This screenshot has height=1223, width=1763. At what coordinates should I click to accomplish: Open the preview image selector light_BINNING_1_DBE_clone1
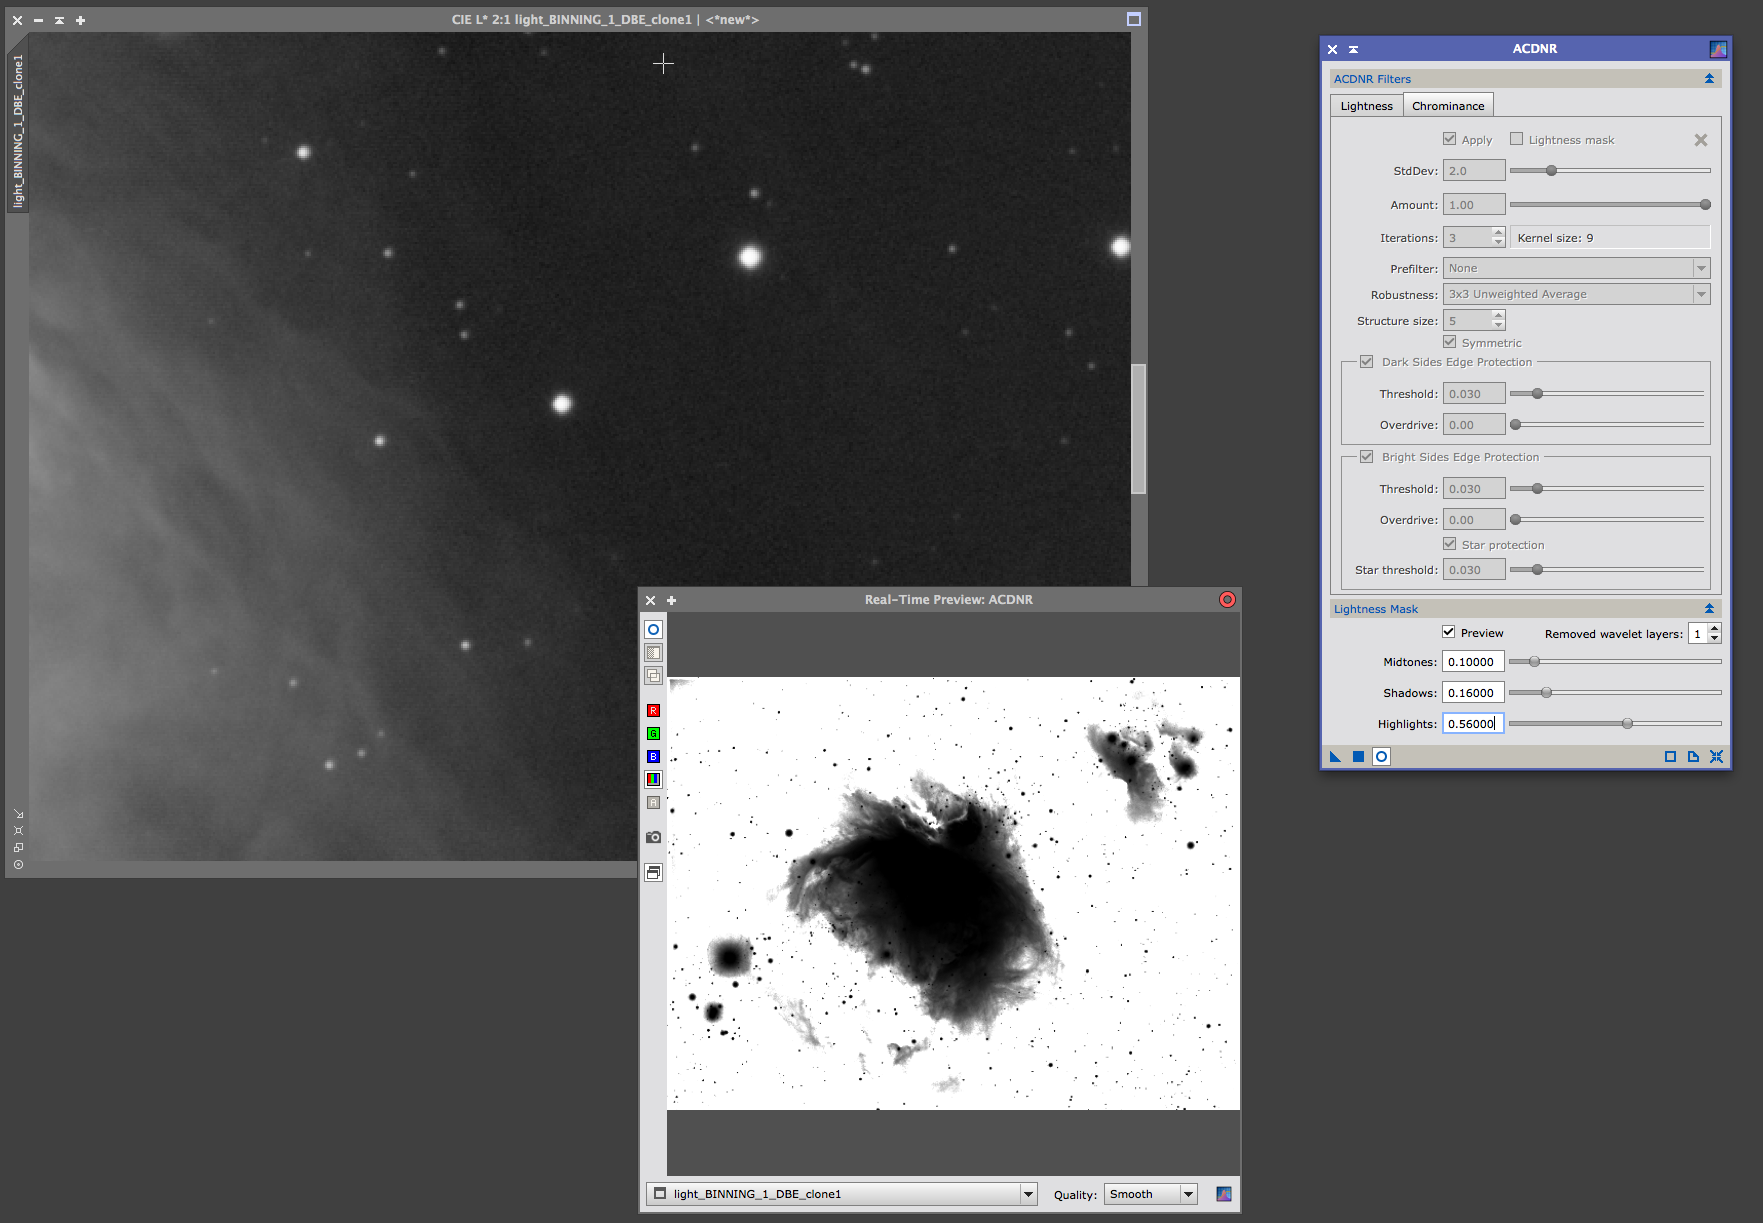(x=841, y=1194)
